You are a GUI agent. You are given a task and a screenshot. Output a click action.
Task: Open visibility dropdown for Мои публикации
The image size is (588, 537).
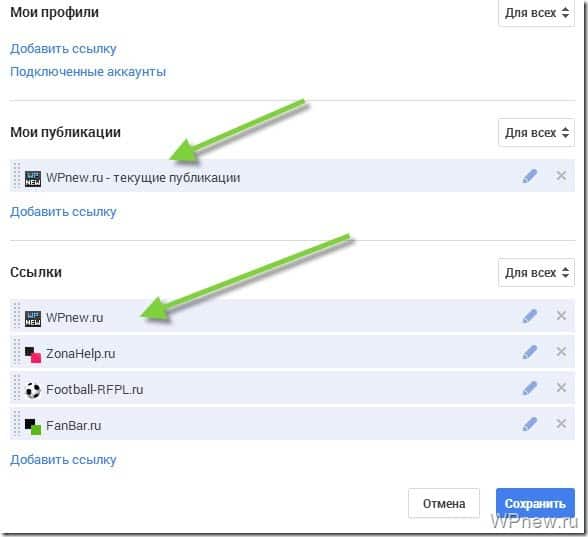click(536, 133)
